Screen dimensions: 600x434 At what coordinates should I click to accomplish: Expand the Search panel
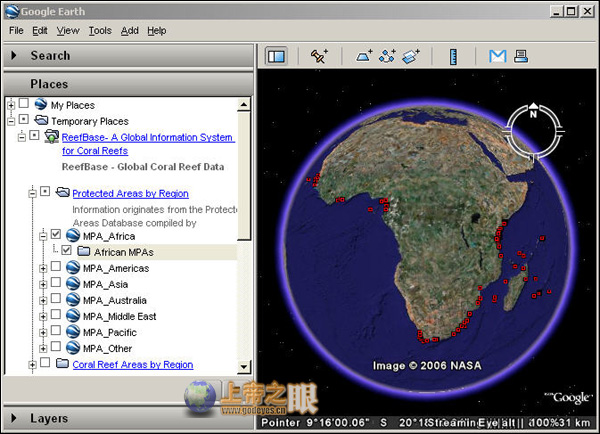pyautogui.click(x=14, y=55)
